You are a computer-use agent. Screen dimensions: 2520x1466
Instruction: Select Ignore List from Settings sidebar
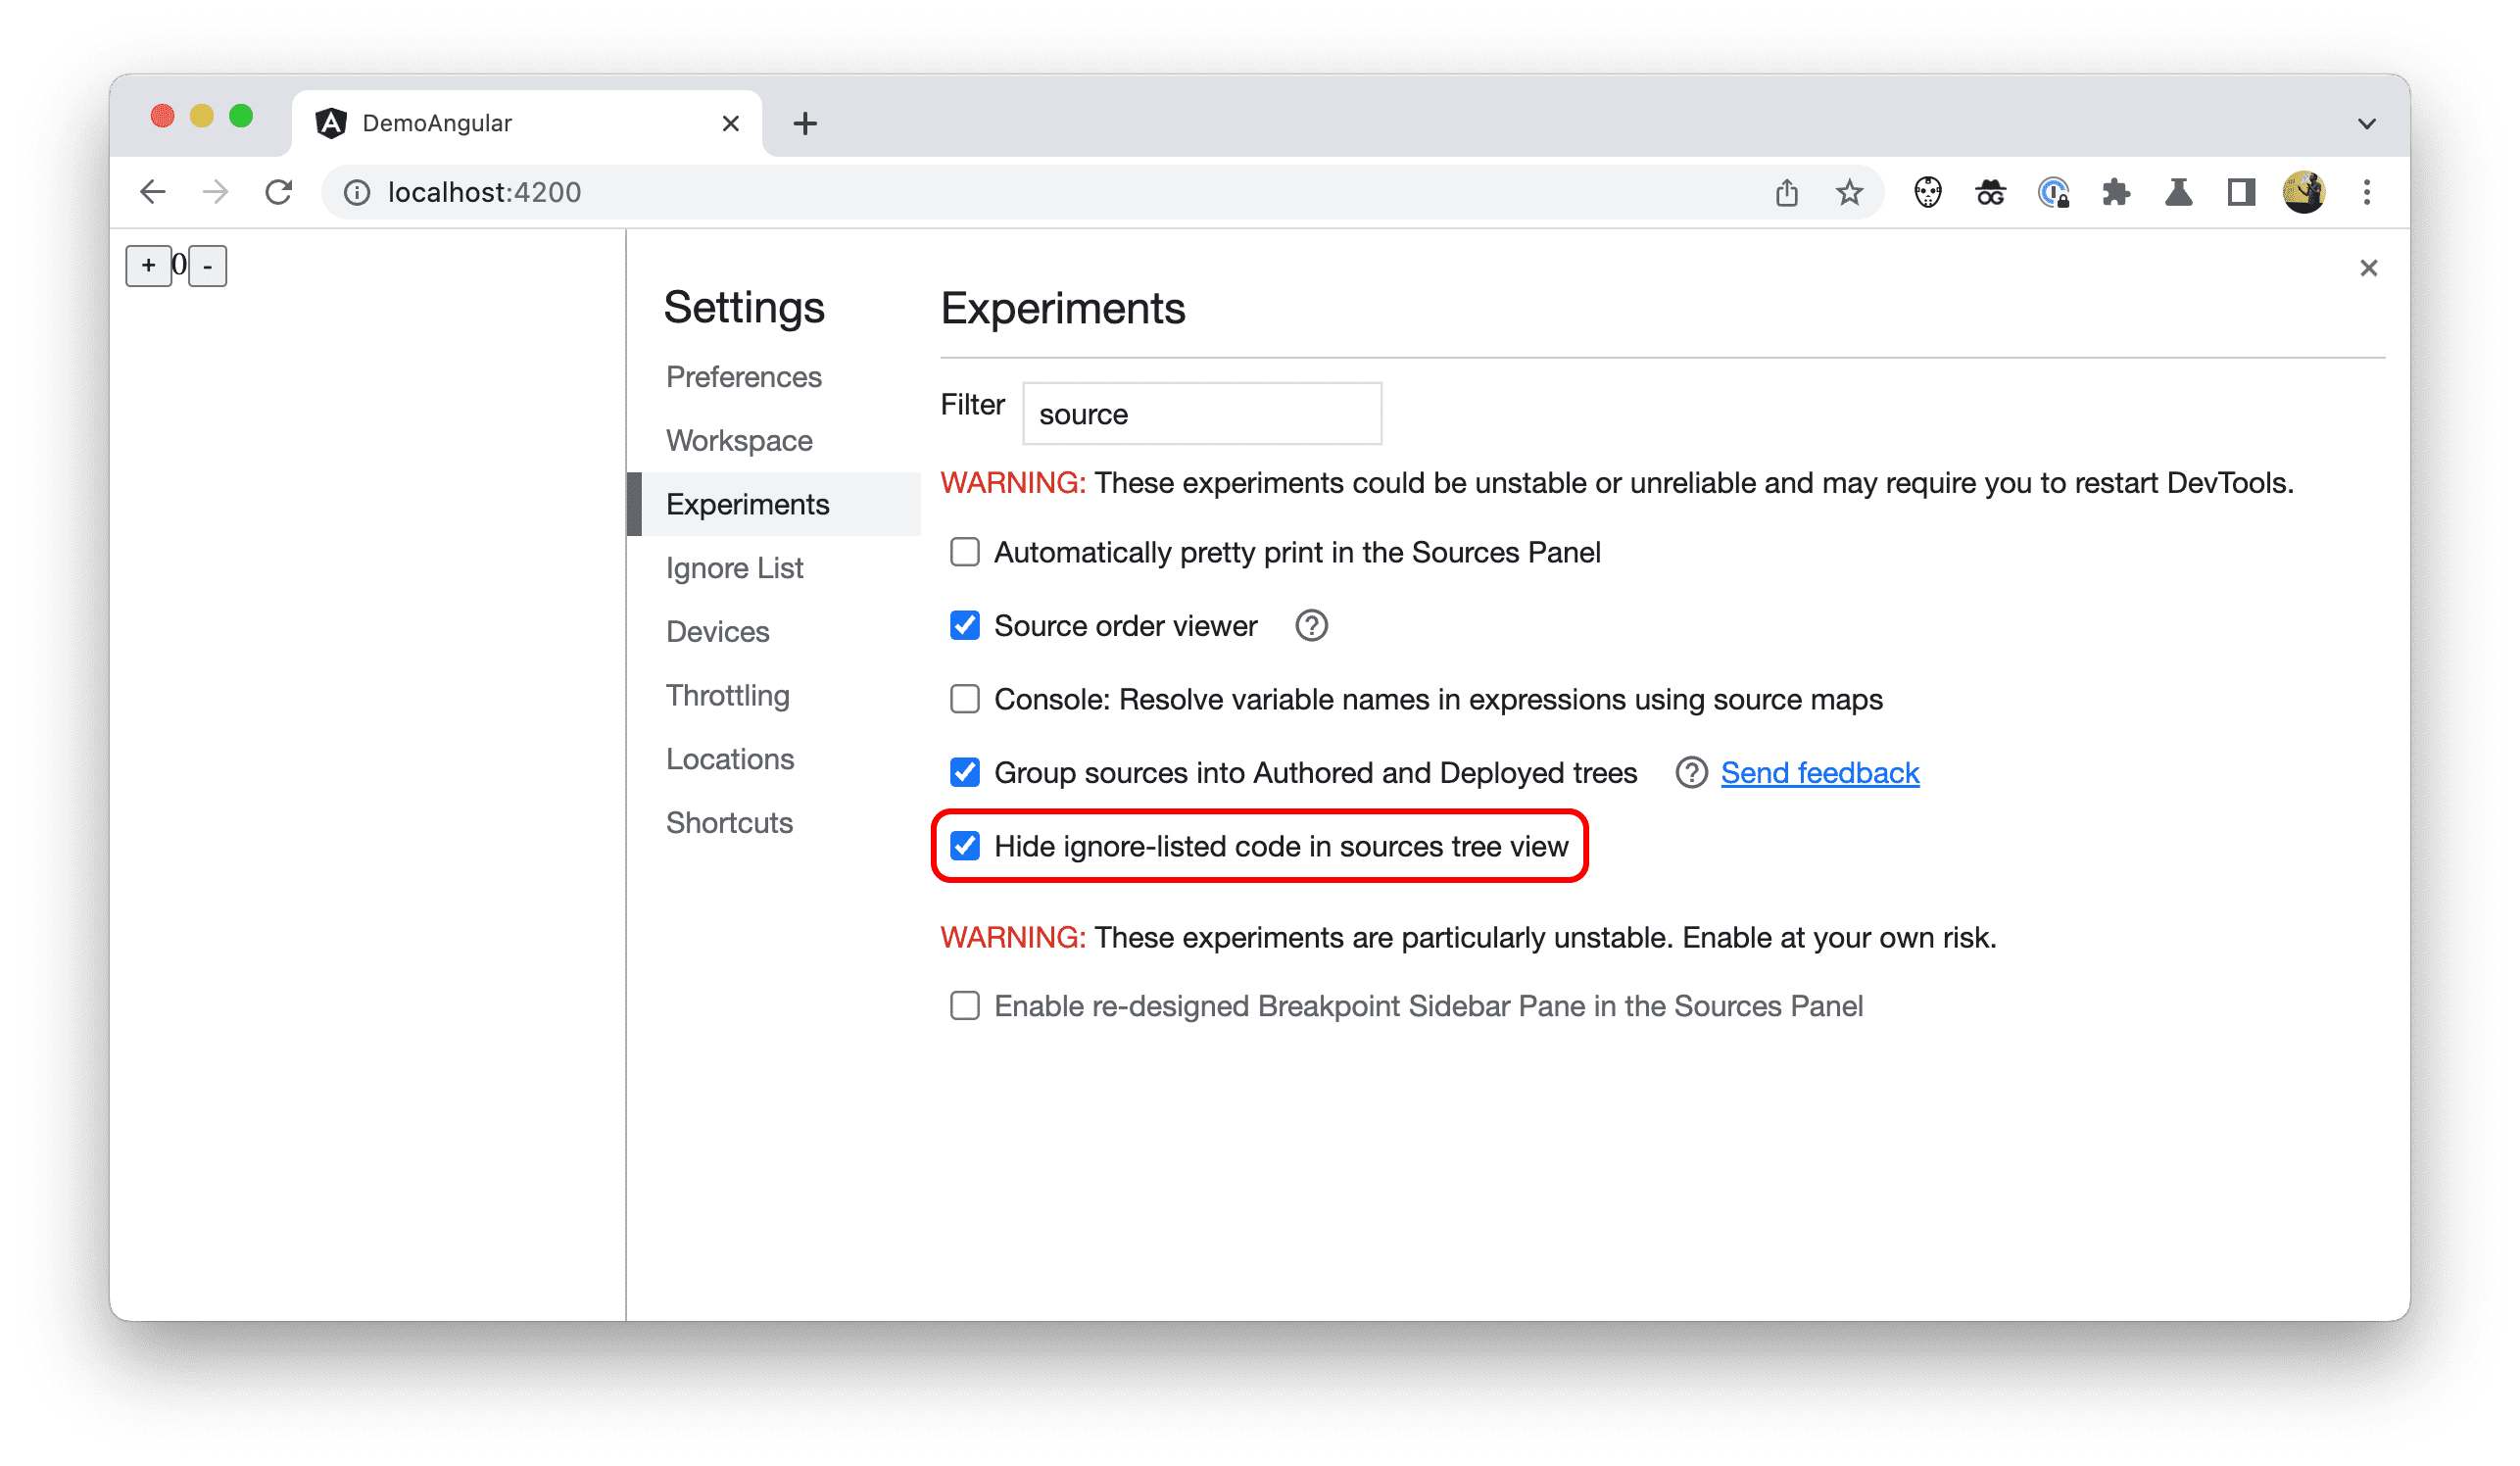tap(734, 565)
